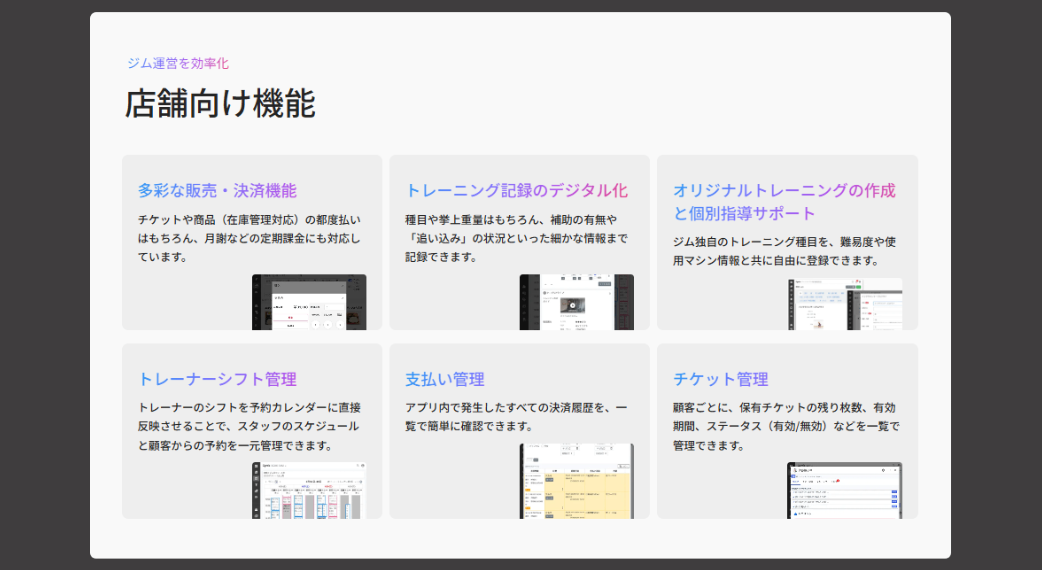The width and height of the screenshot is (1042, 570).
Task: Click description text starting アプリ内で発生した
Action: pyautogui.click(x=516, y=417)
